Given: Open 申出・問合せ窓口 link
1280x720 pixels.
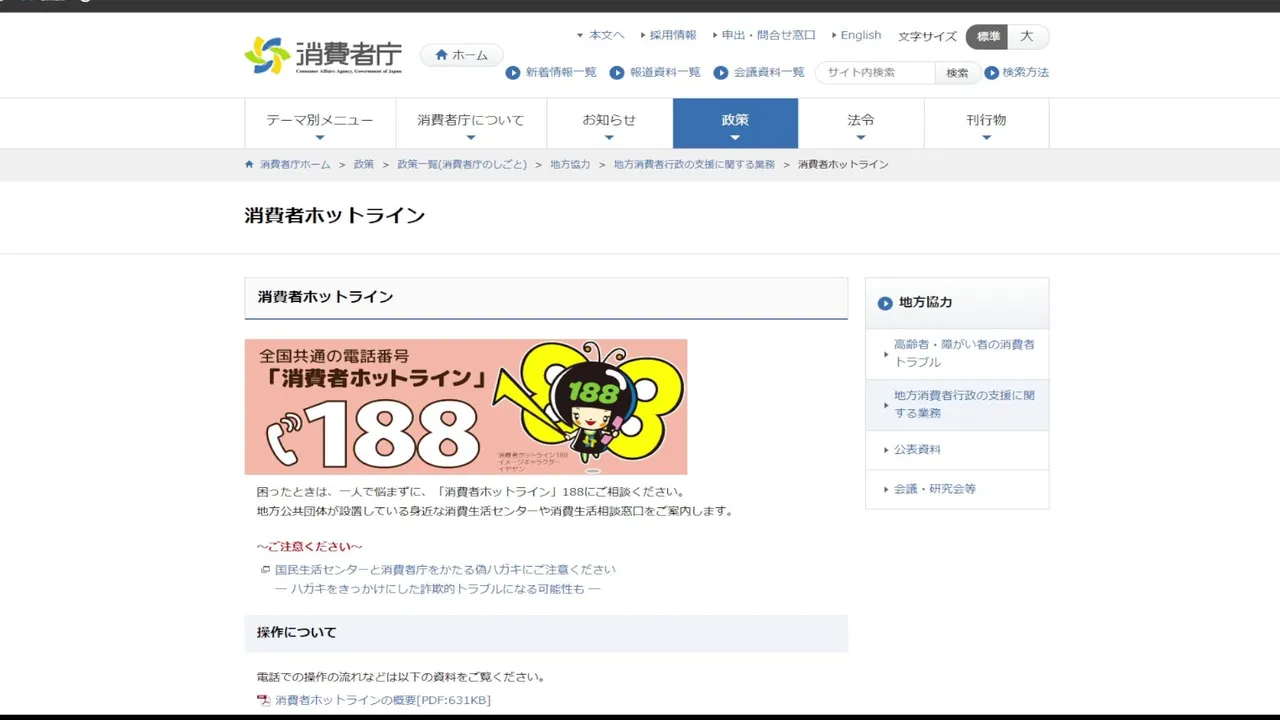Looking at the screenshot, I should click(x=769, y=35).
